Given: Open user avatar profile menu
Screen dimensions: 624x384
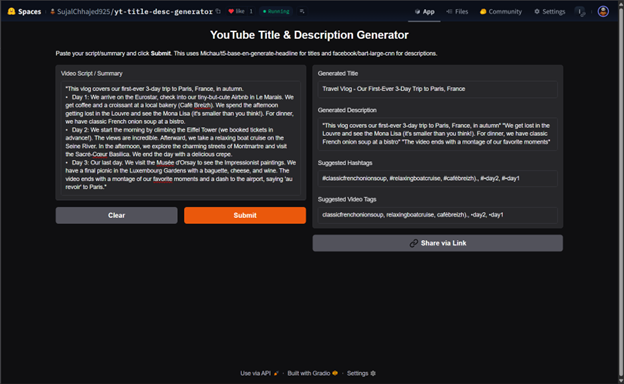Looking at the screenshot, I should [603, 12].
